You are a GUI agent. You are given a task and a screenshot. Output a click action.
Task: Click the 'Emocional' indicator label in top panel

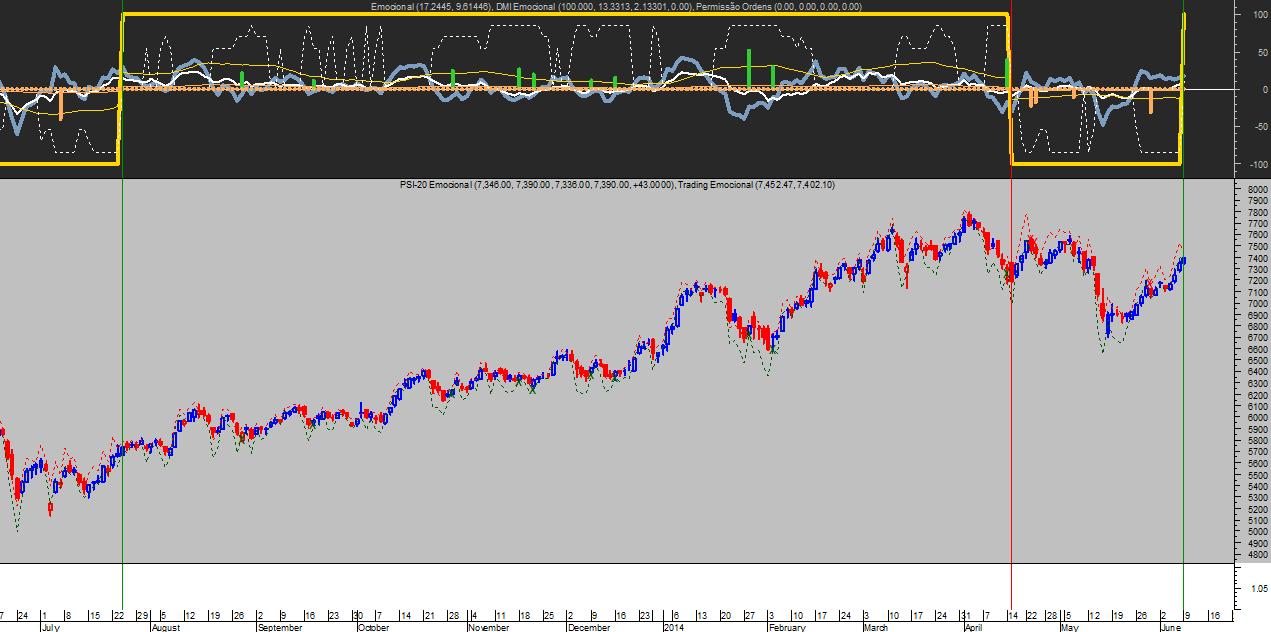[x=393, y=7]
